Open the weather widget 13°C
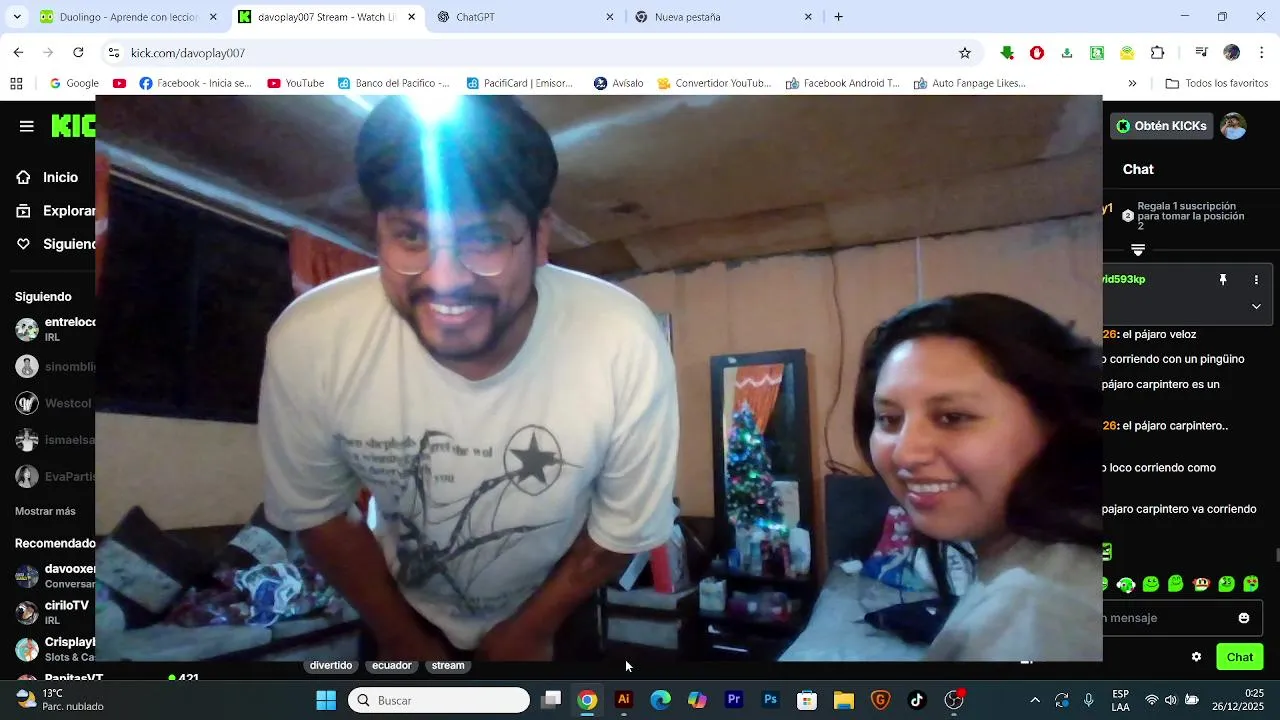This screenshot has height=720, width=1280. tap(60, 700)
